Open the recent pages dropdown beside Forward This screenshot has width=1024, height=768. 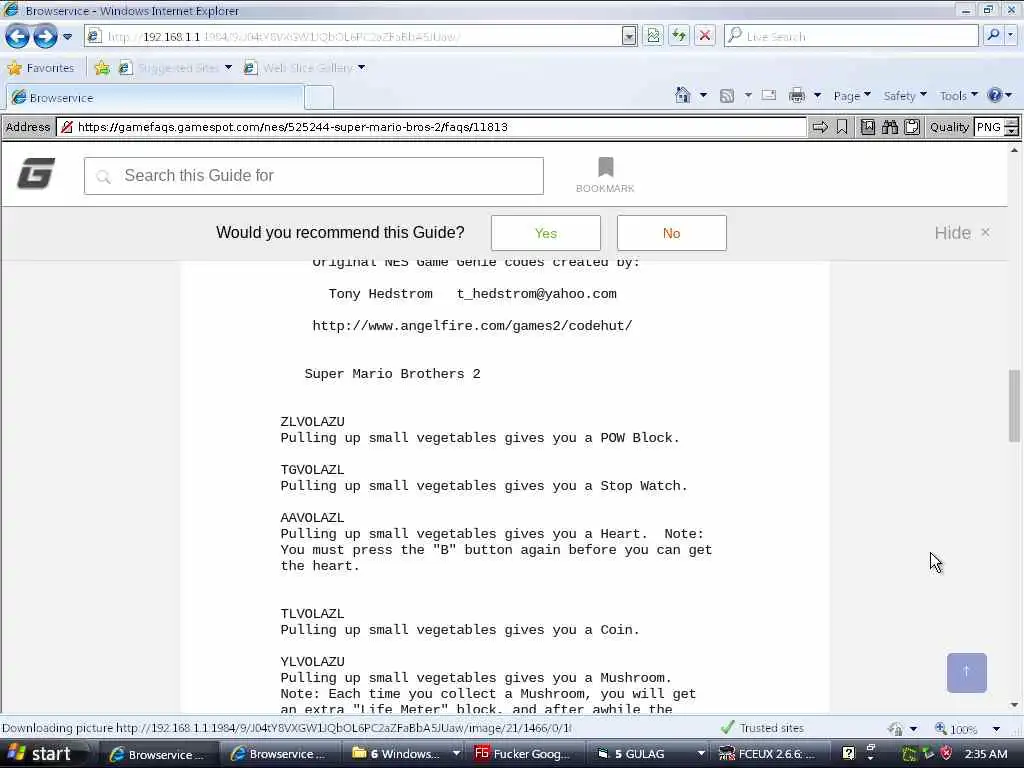click(x=67, y=37)
